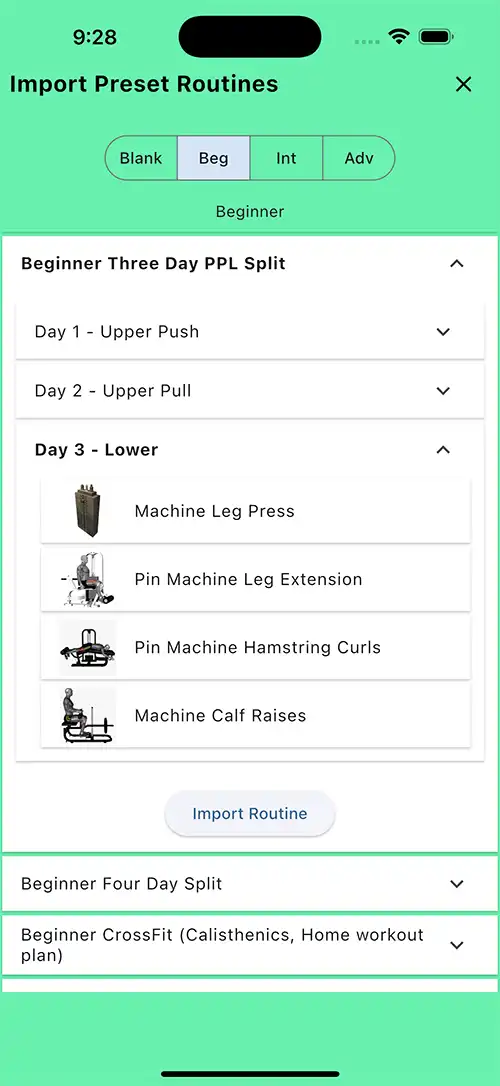Tap the Import Routine button
Viewport: 500px width, 1086px height.
250,814
